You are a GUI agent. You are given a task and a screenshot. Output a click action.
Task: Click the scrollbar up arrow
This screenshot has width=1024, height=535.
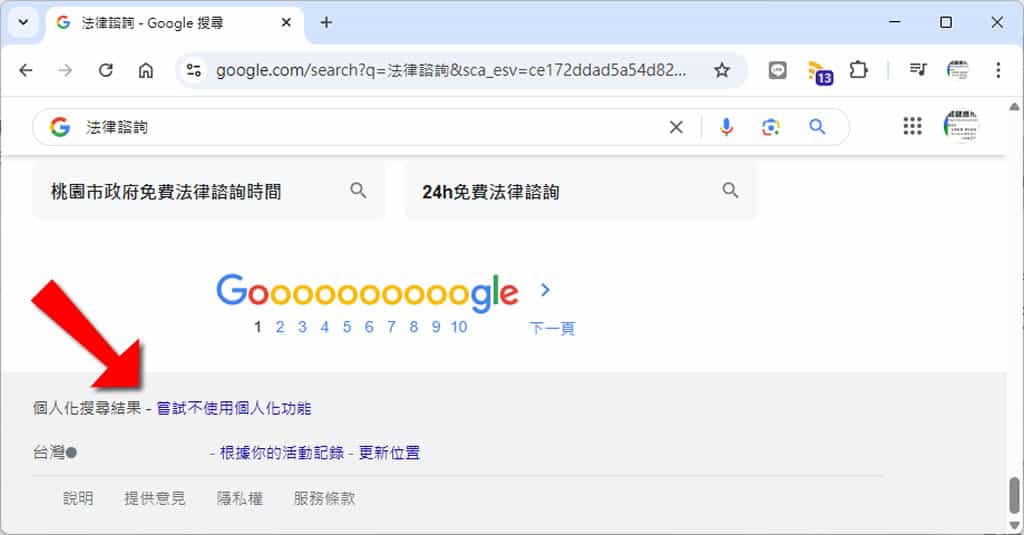1014,106
